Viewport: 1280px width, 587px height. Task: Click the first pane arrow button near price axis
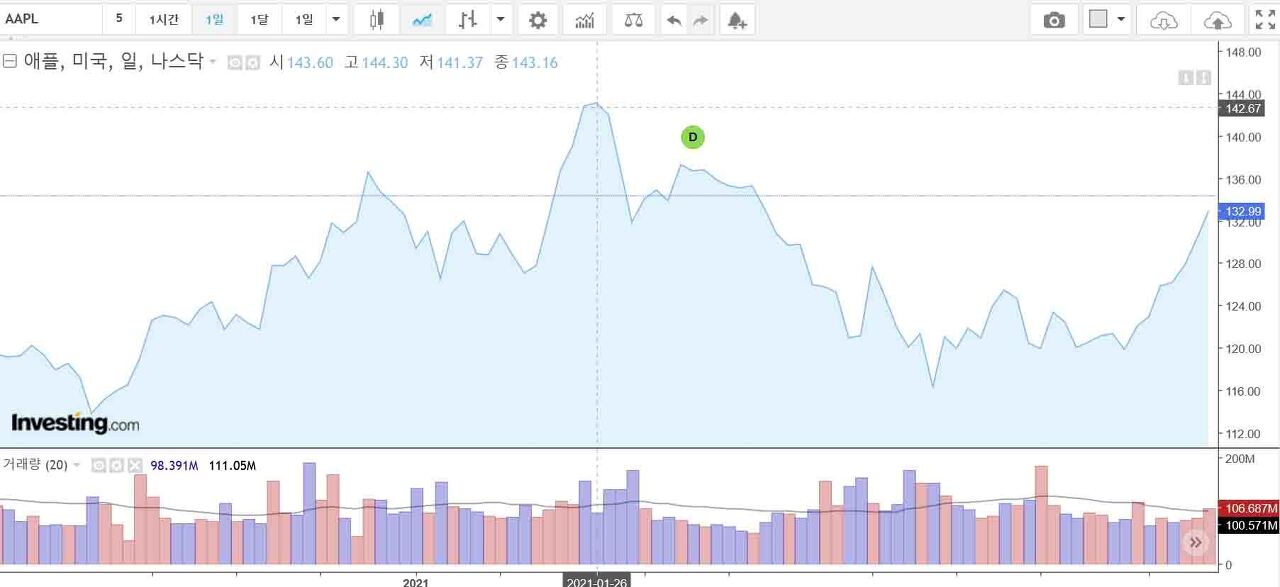click(x=1186, y=78)
